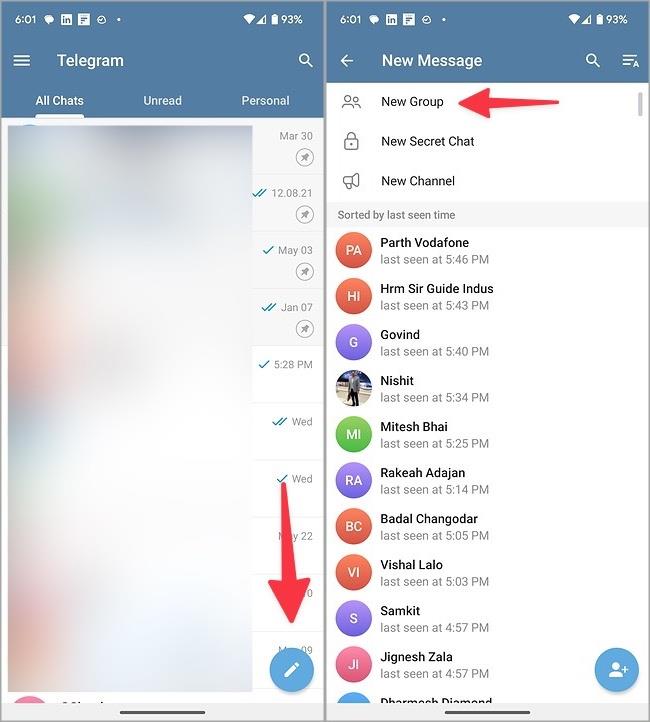Switch to the All Chats tab
This screenshot has width=650, height=722.
(60, 100)
